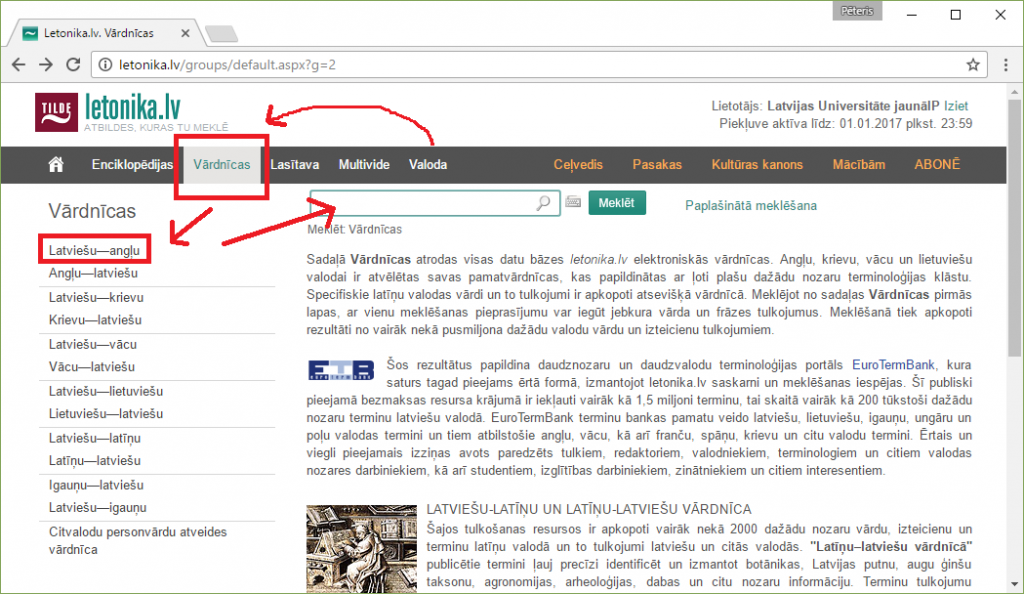Select Latviešu—krievu dictionary
Screen dimensions: 1024x594
coord(96,298)
